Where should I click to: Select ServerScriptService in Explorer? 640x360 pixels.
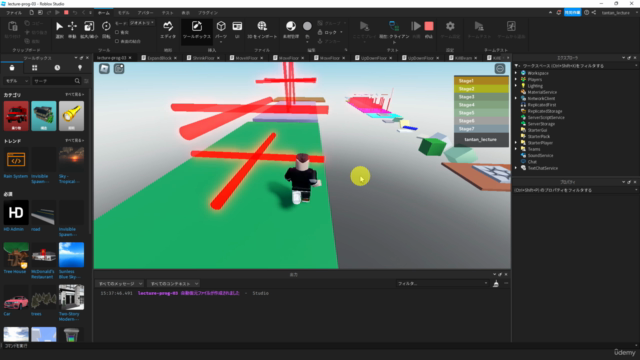tap(546, 118)
